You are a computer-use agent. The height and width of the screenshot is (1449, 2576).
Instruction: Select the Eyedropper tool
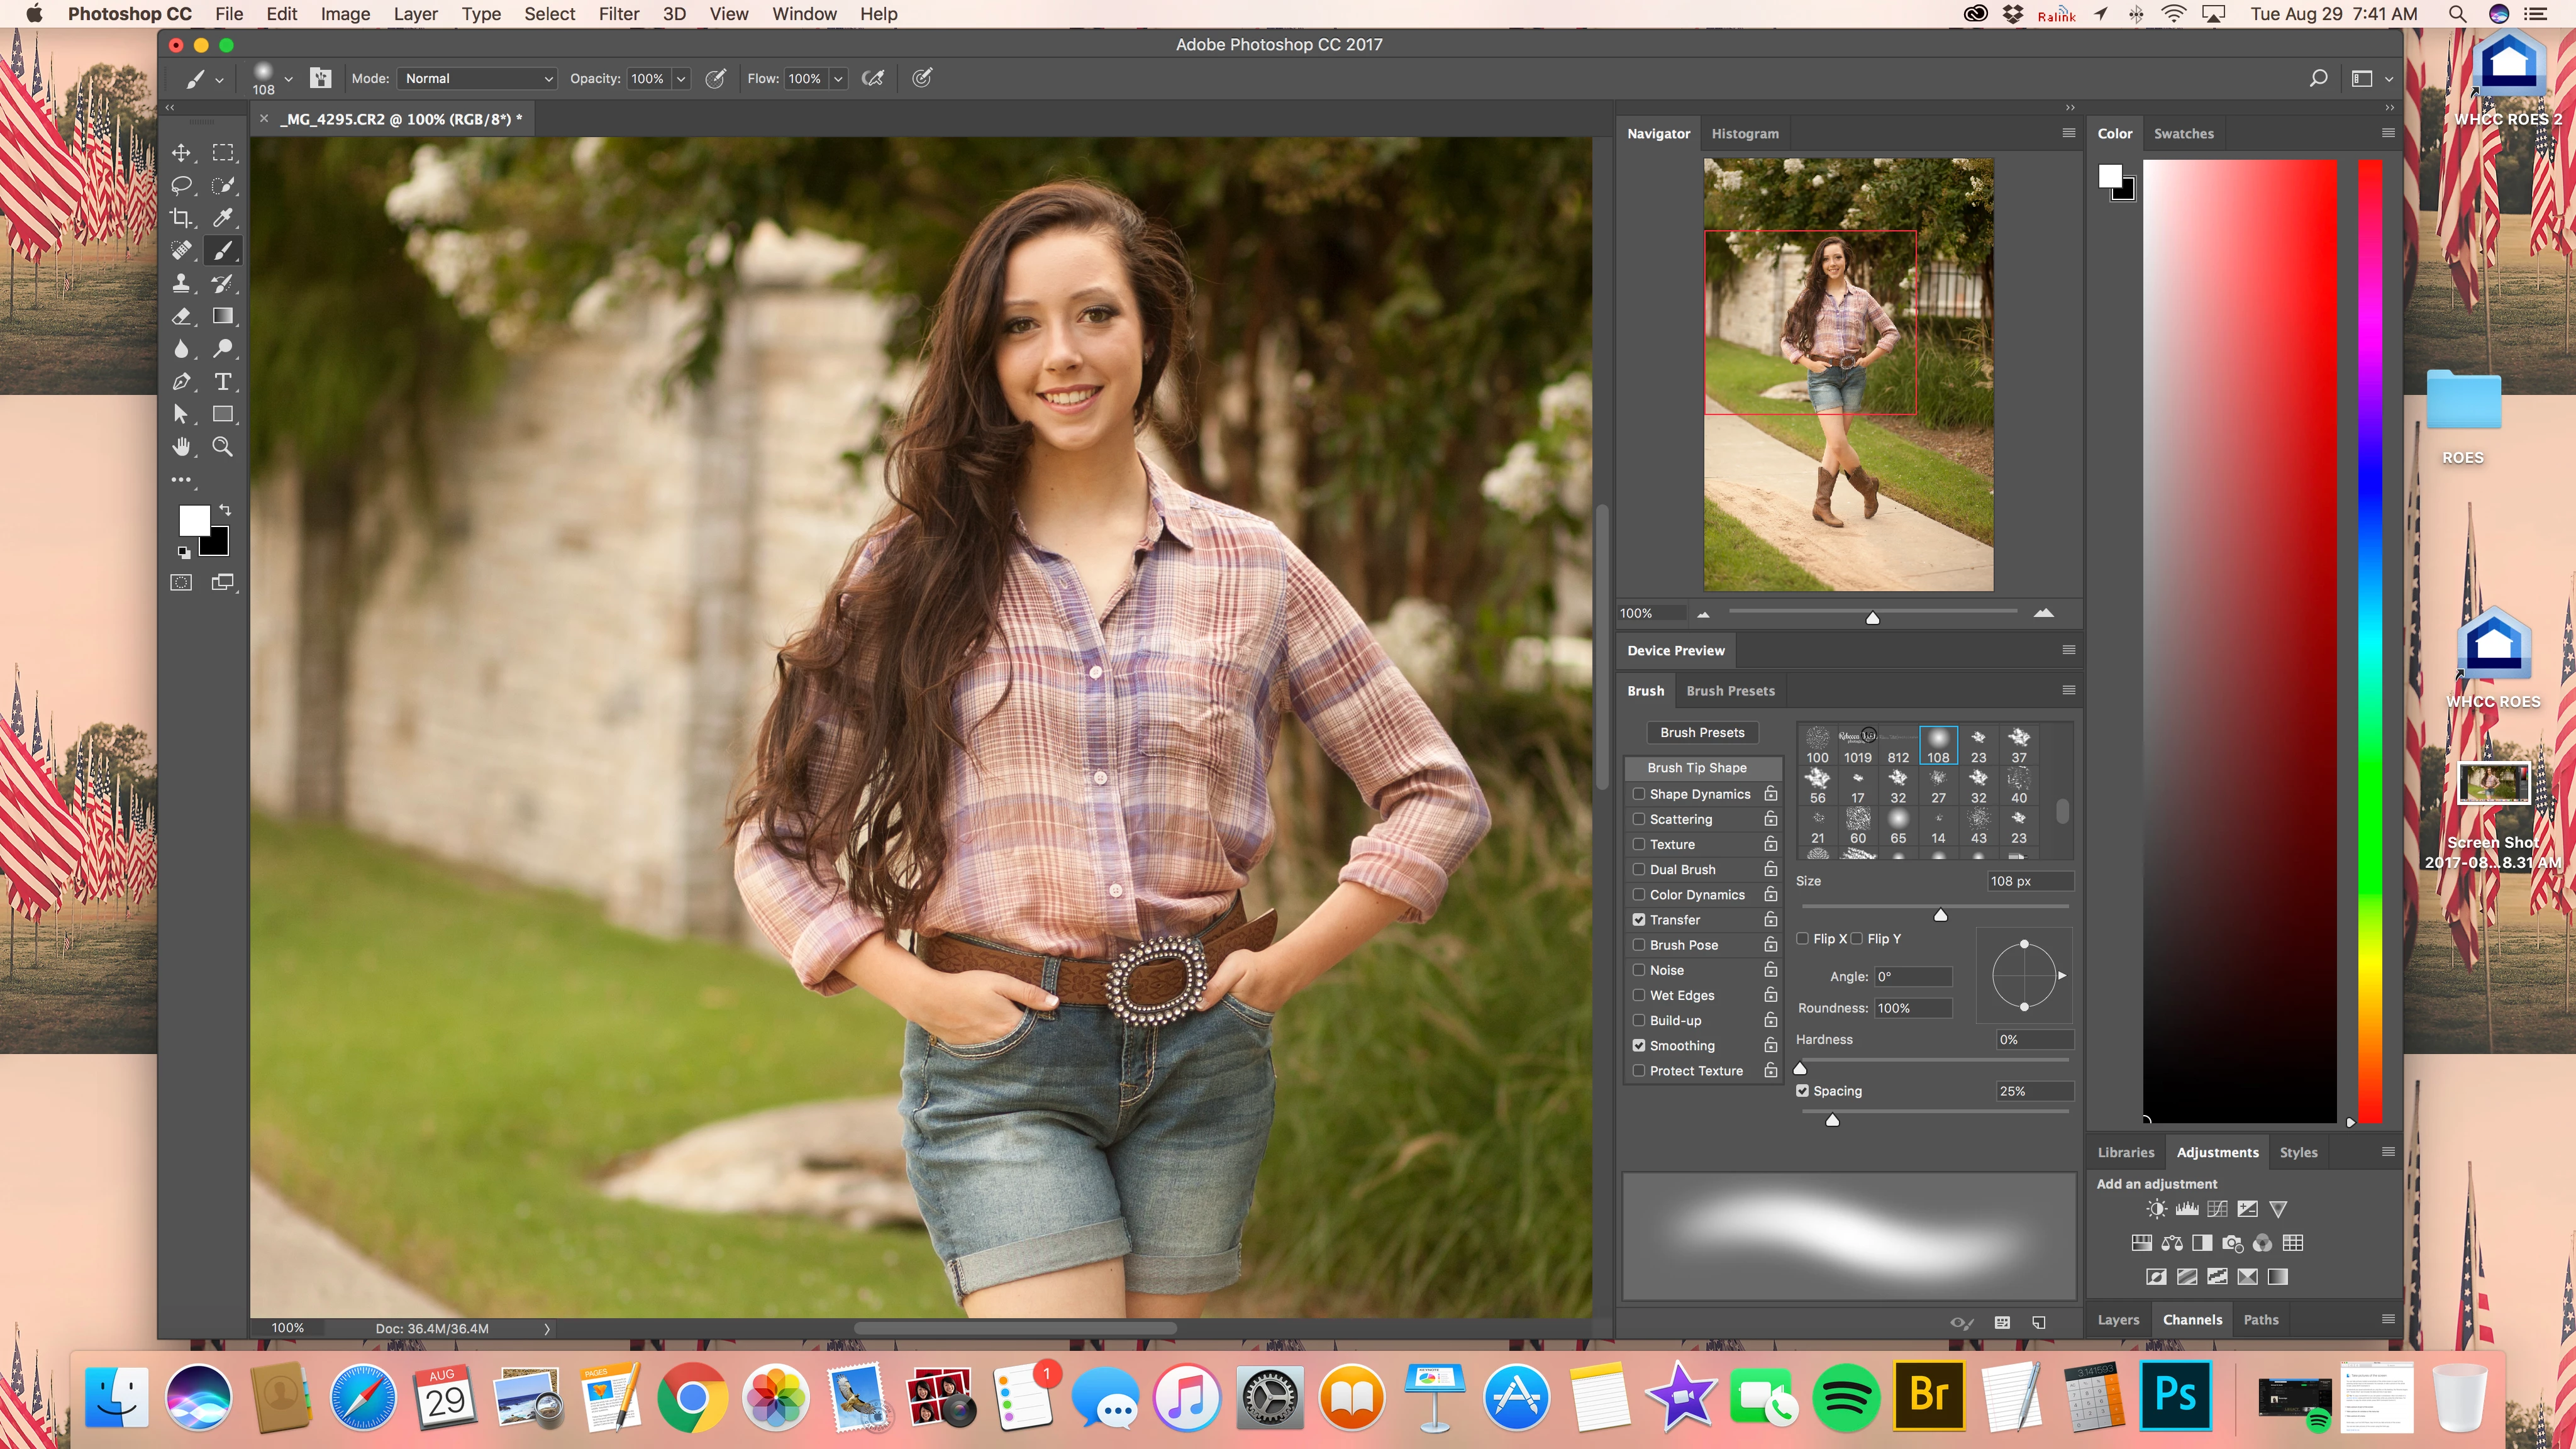pos(222,218)
